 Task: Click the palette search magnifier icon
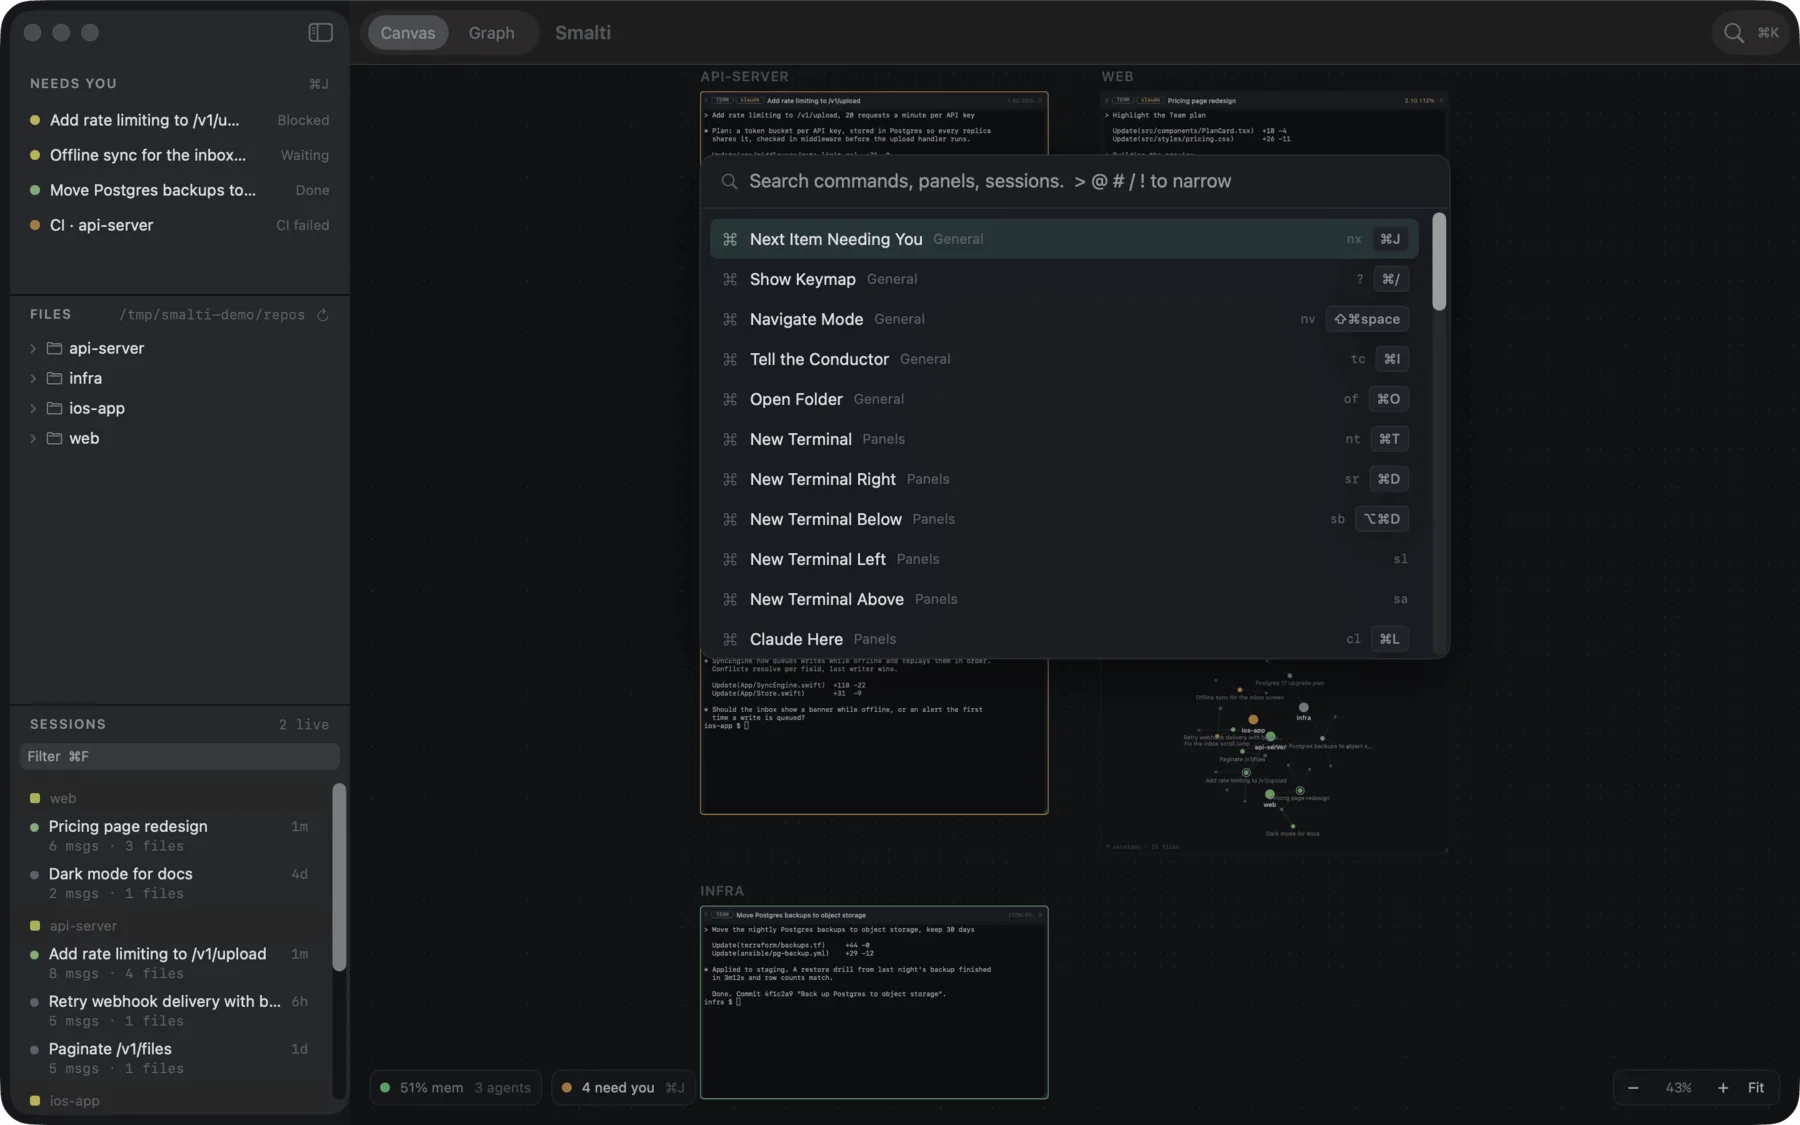(730, 181)
